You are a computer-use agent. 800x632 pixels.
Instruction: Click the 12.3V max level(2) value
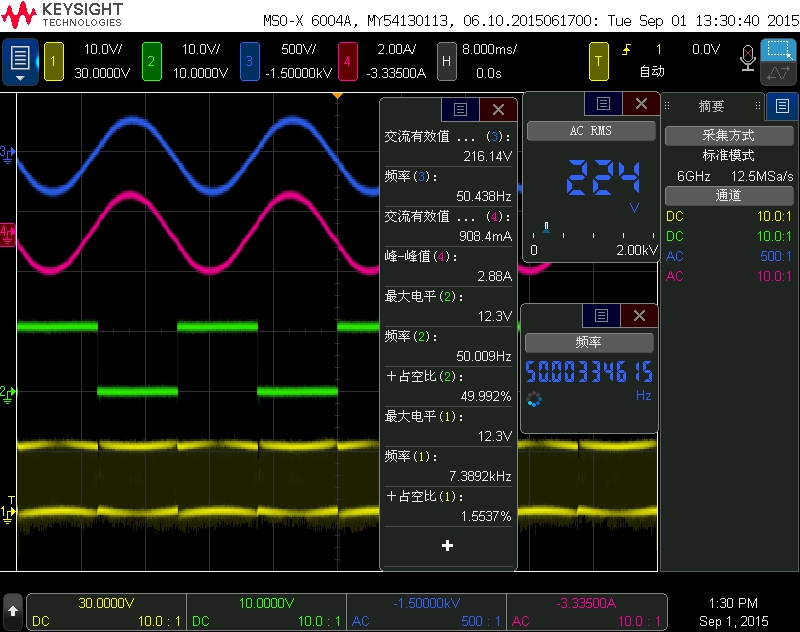tap(494, 316)
